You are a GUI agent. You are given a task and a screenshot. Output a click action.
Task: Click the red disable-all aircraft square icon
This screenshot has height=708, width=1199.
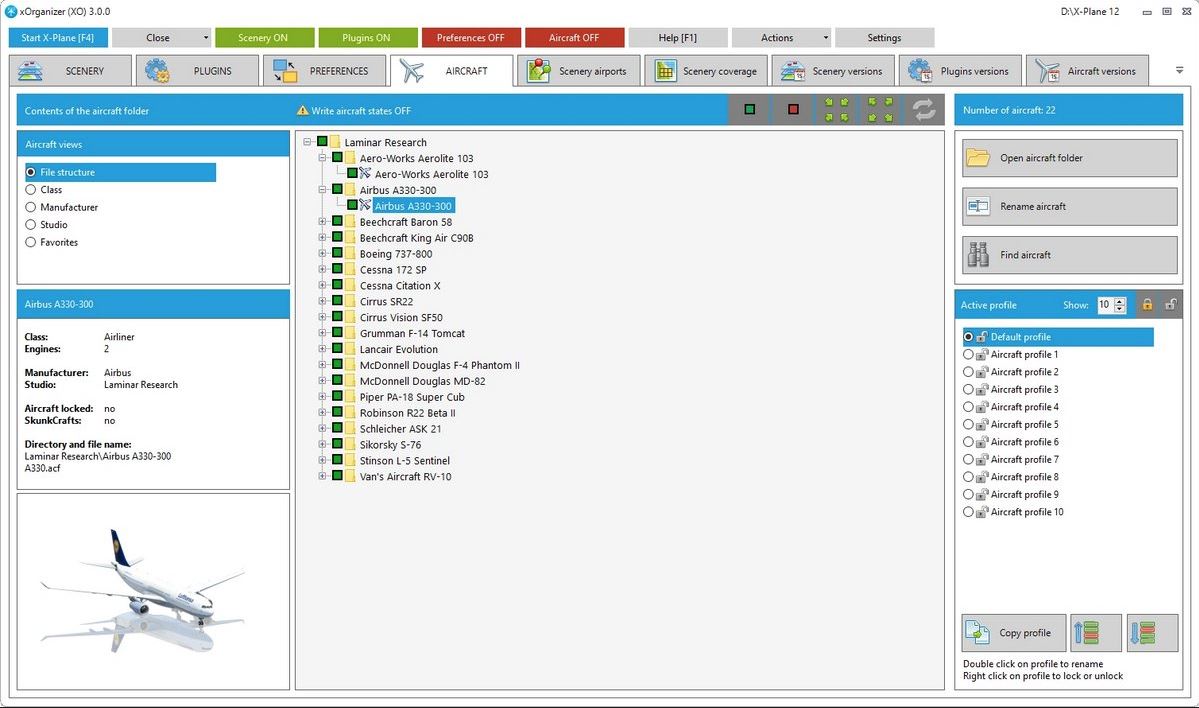coord(793,109)
